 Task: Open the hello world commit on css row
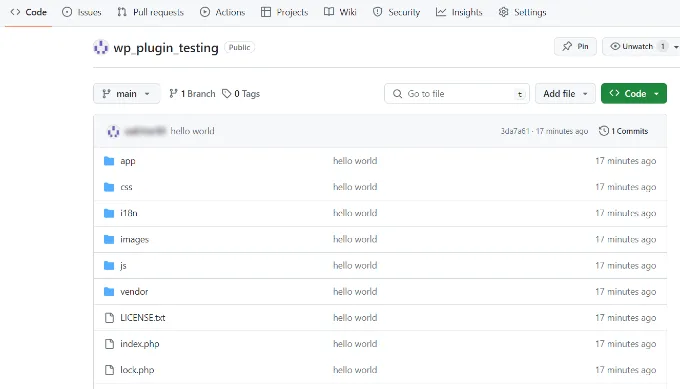coord(355,187)
